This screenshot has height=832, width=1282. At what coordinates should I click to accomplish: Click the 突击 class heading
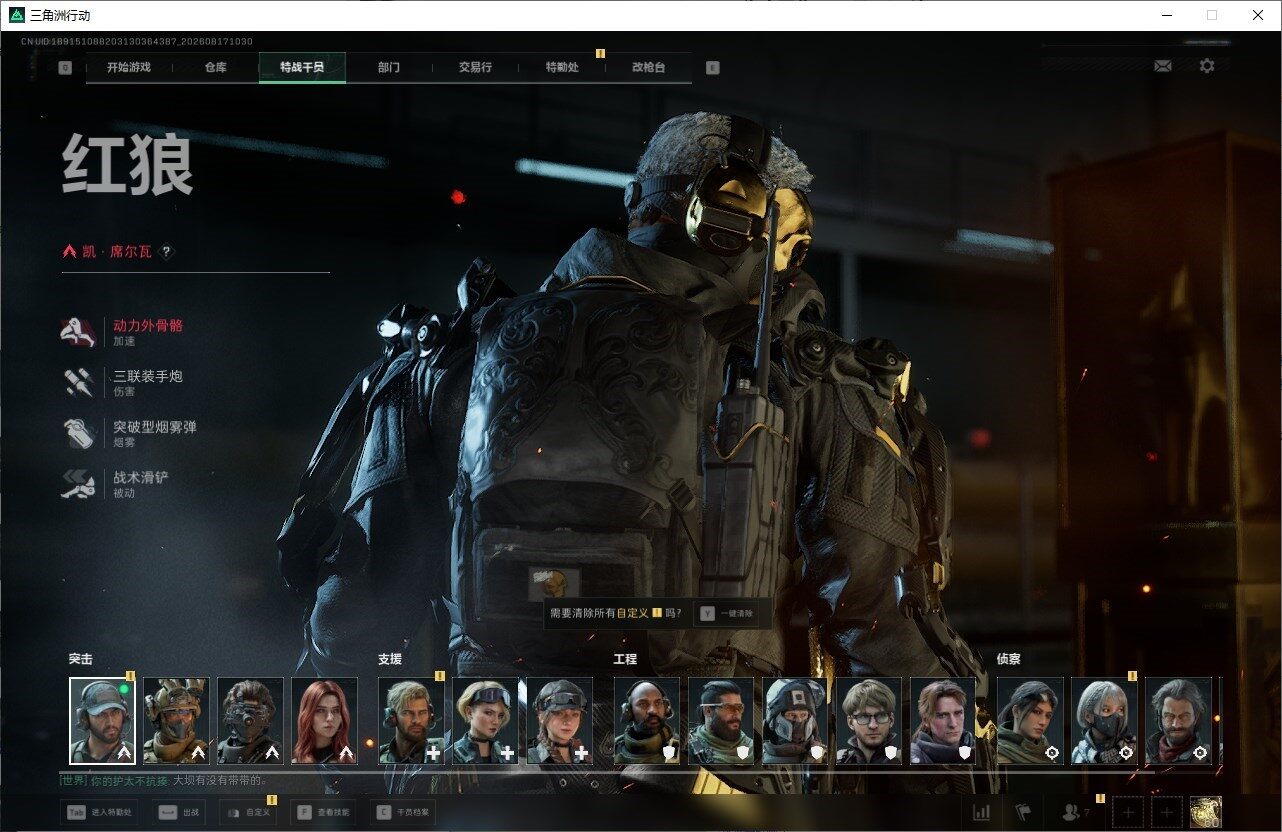click(x=80, y=659)
